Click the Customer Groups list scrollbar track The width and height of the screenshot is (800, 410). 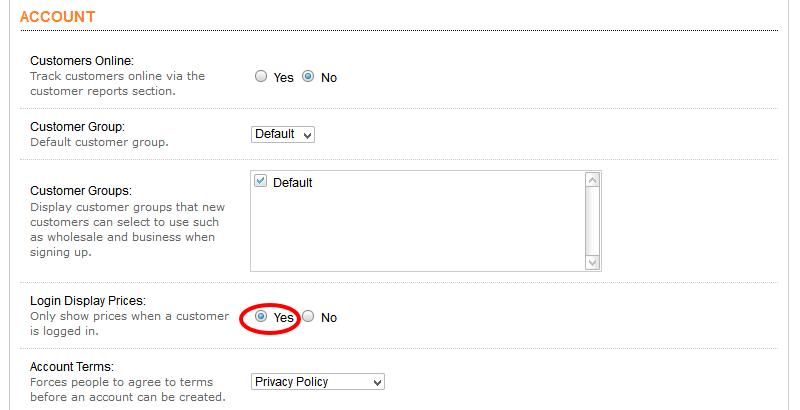click(592, 221)
